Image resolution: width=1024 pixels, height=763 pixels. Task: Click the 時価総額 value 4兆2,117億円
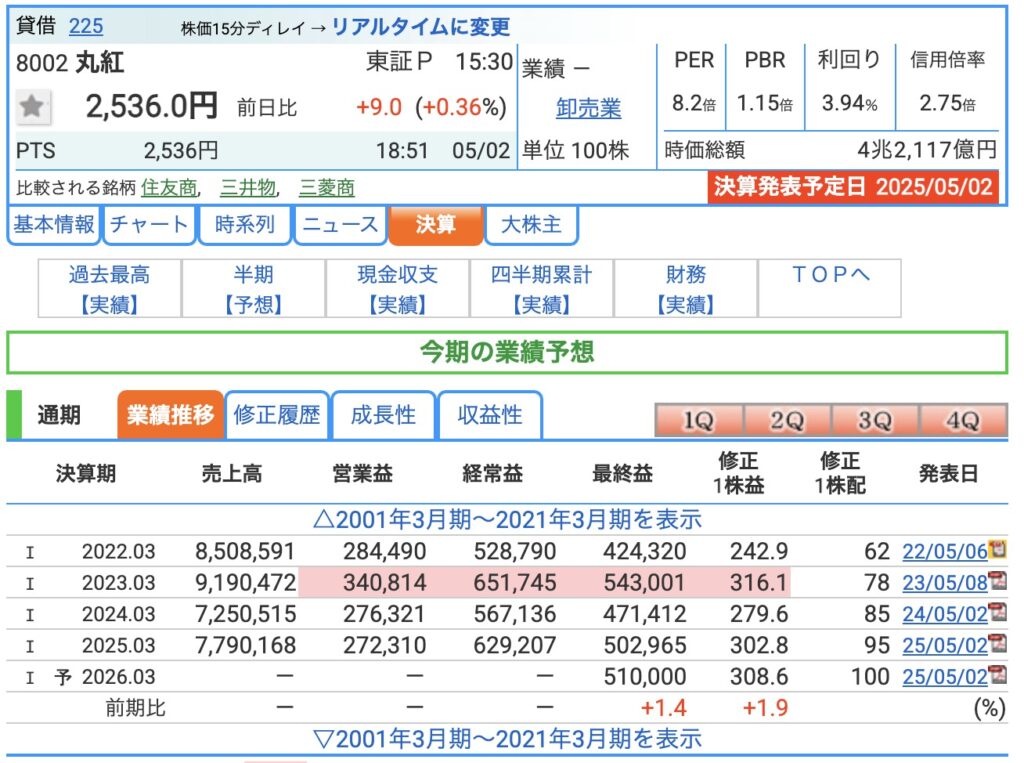pos(927,150)
